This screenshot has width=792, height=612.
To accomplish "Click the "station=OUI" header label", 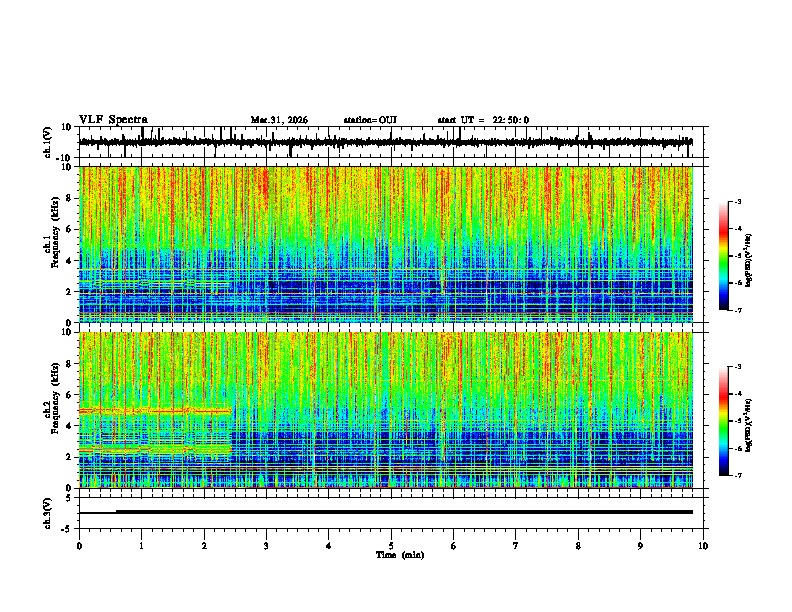I will click(370, 120).
